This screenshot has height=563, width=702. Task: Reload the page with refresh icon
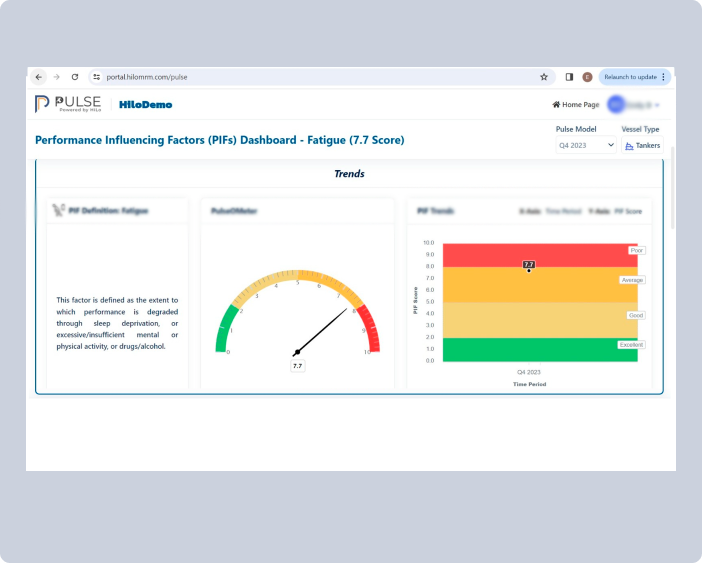[x=75, y=77]
